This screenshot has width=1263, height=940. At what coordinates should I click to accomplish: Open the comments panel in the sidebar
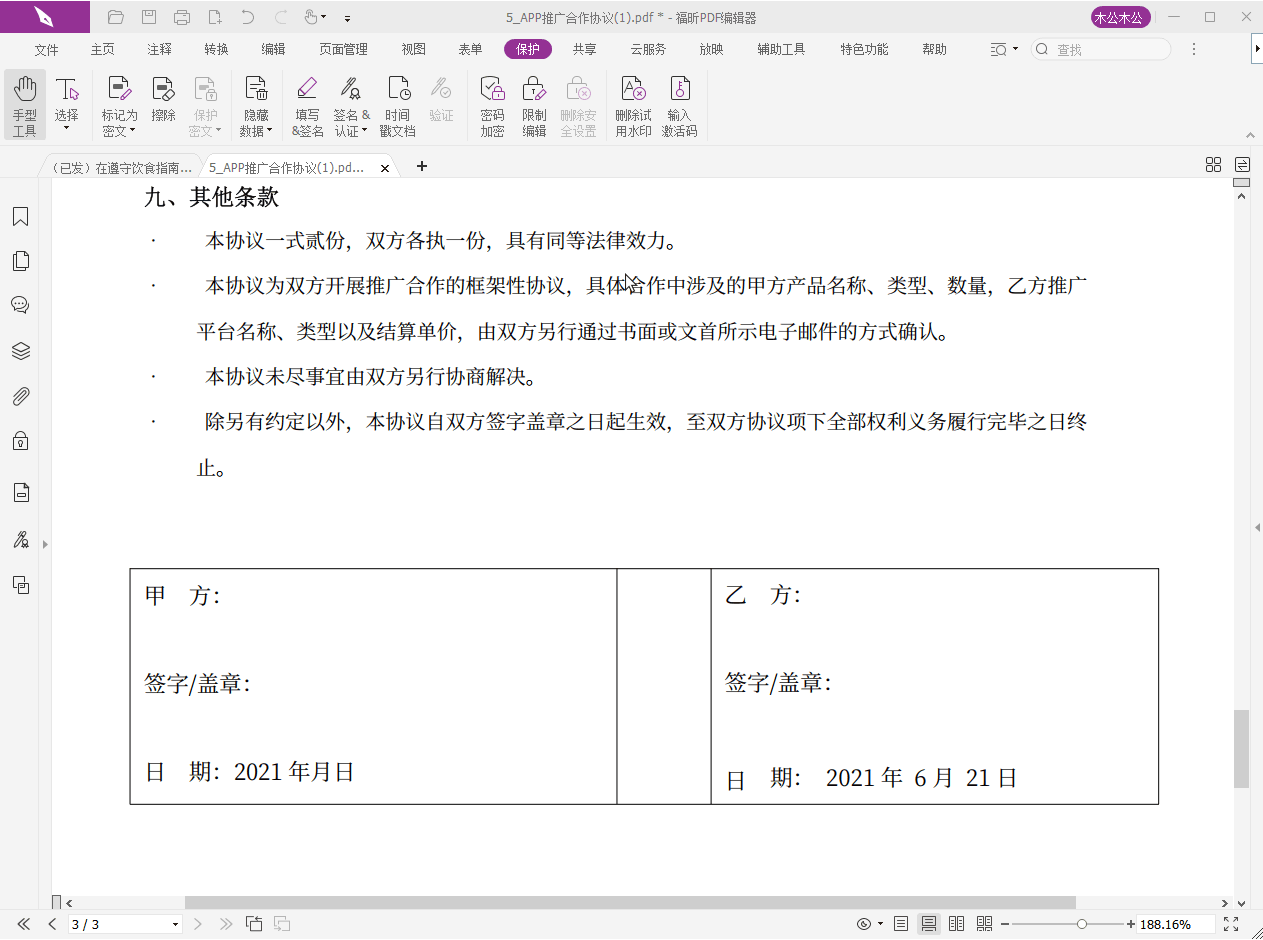[x=20, y=305]
